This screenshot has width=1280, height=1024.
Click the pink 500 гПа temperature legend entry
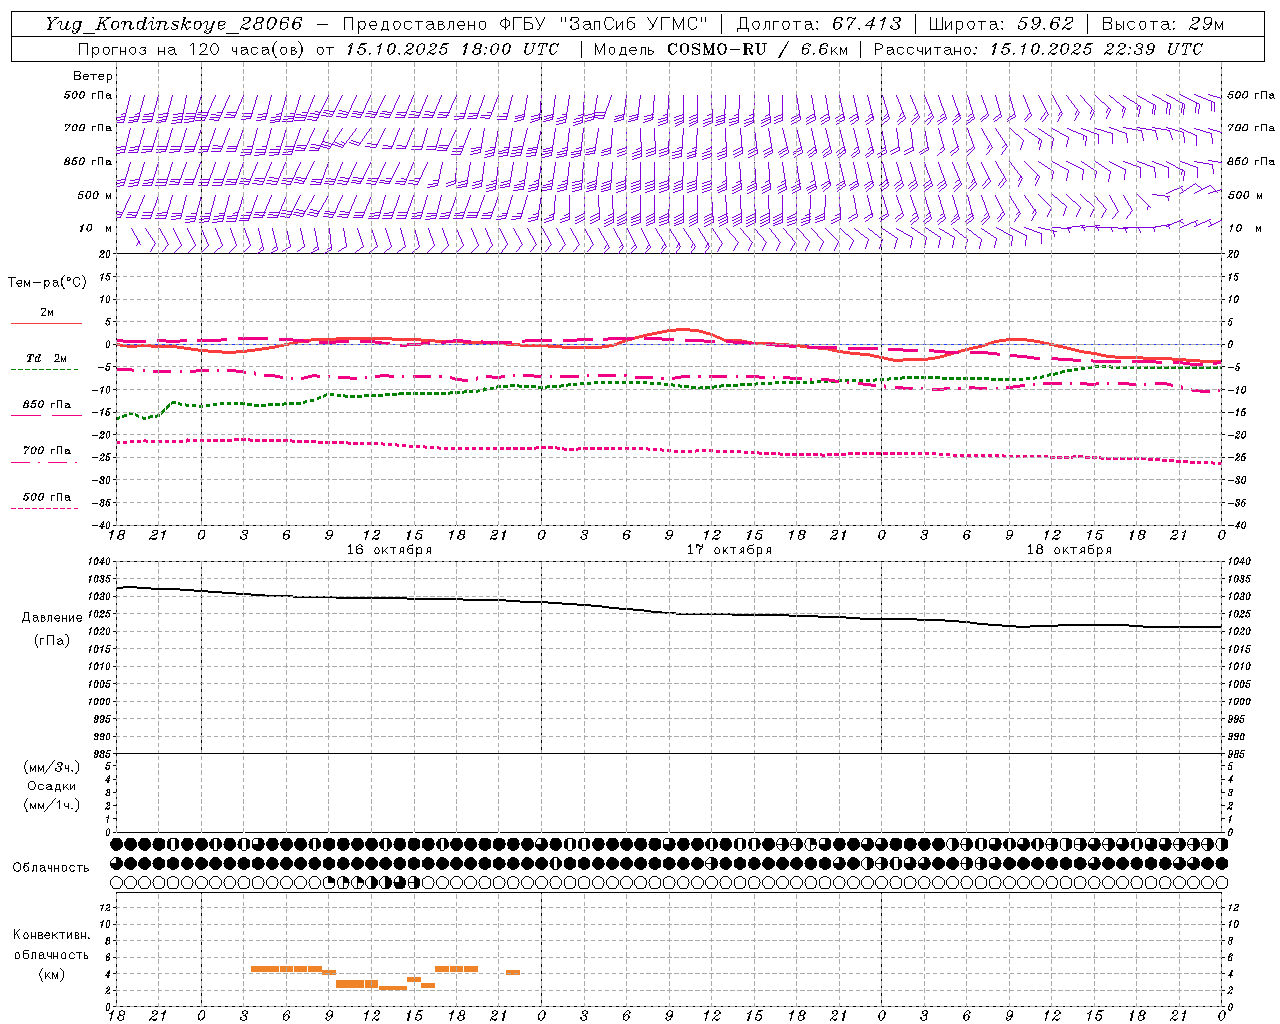click(x=46, y=497)
